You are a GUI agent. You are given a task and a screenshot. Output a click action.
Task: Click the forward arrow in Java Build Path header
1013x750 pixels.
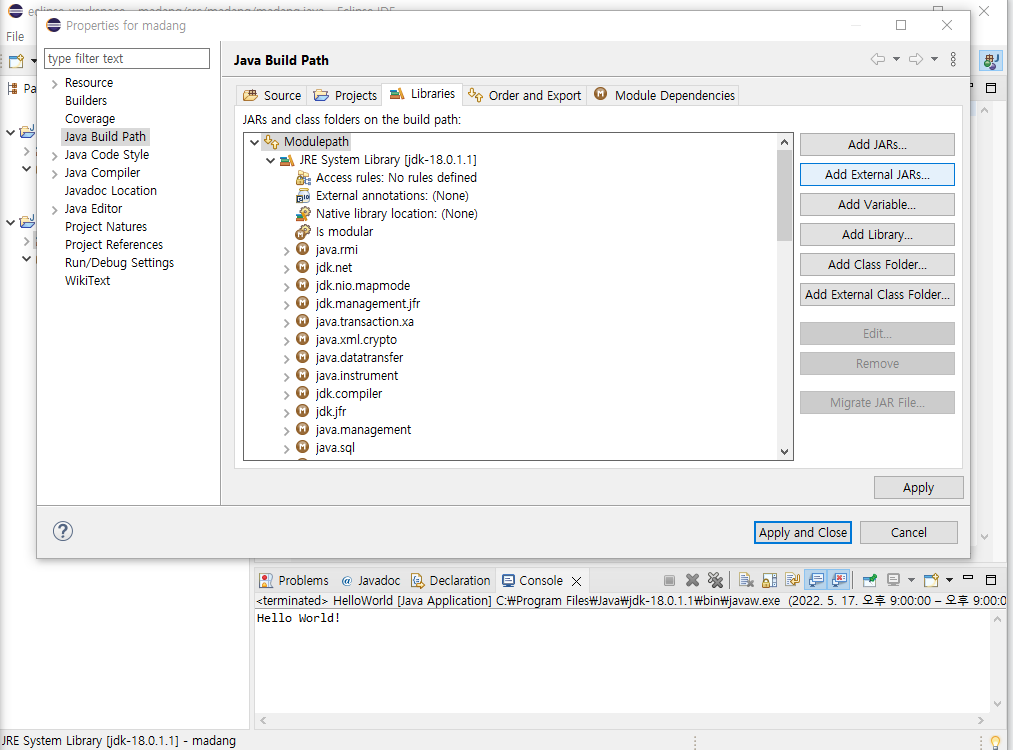tap(915, 59)
